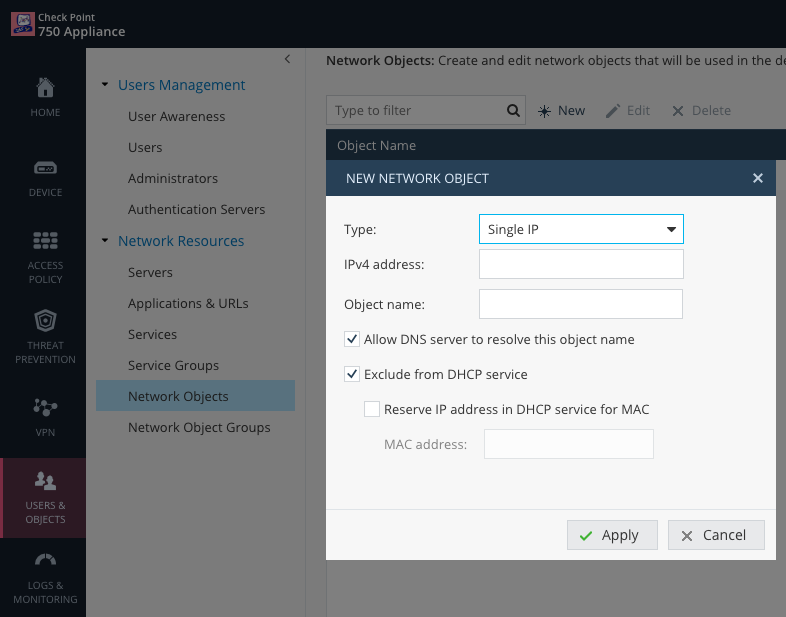Go to Authentication Servers page
This screenshot has width=786, height=617.
click(196, 210)
